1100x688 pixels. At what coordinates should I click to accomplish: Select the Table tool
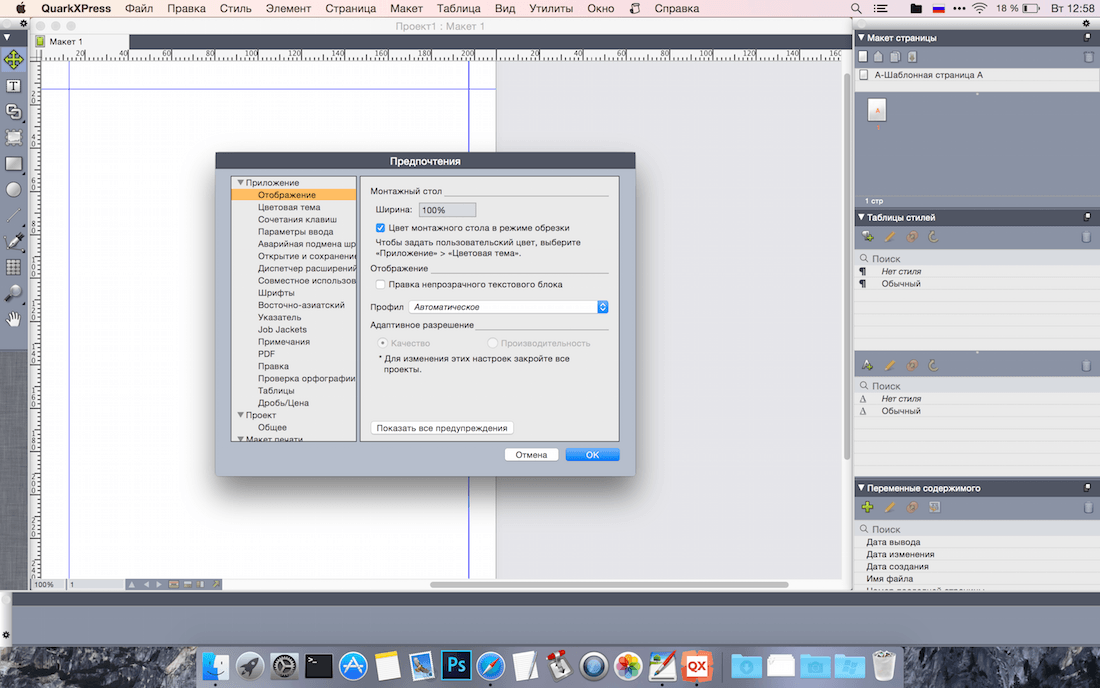(x=13, y=267)
